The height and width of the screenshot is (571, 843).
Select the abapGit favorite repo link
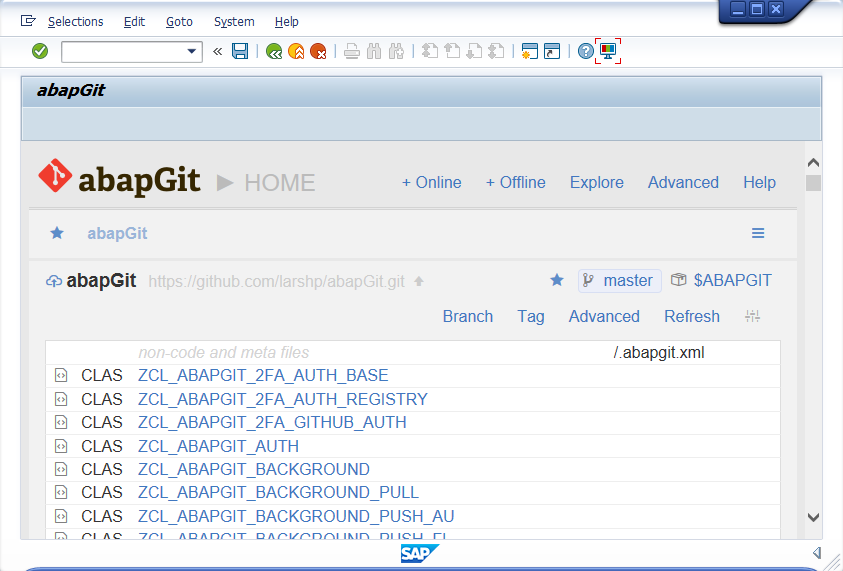coord(117,233)
